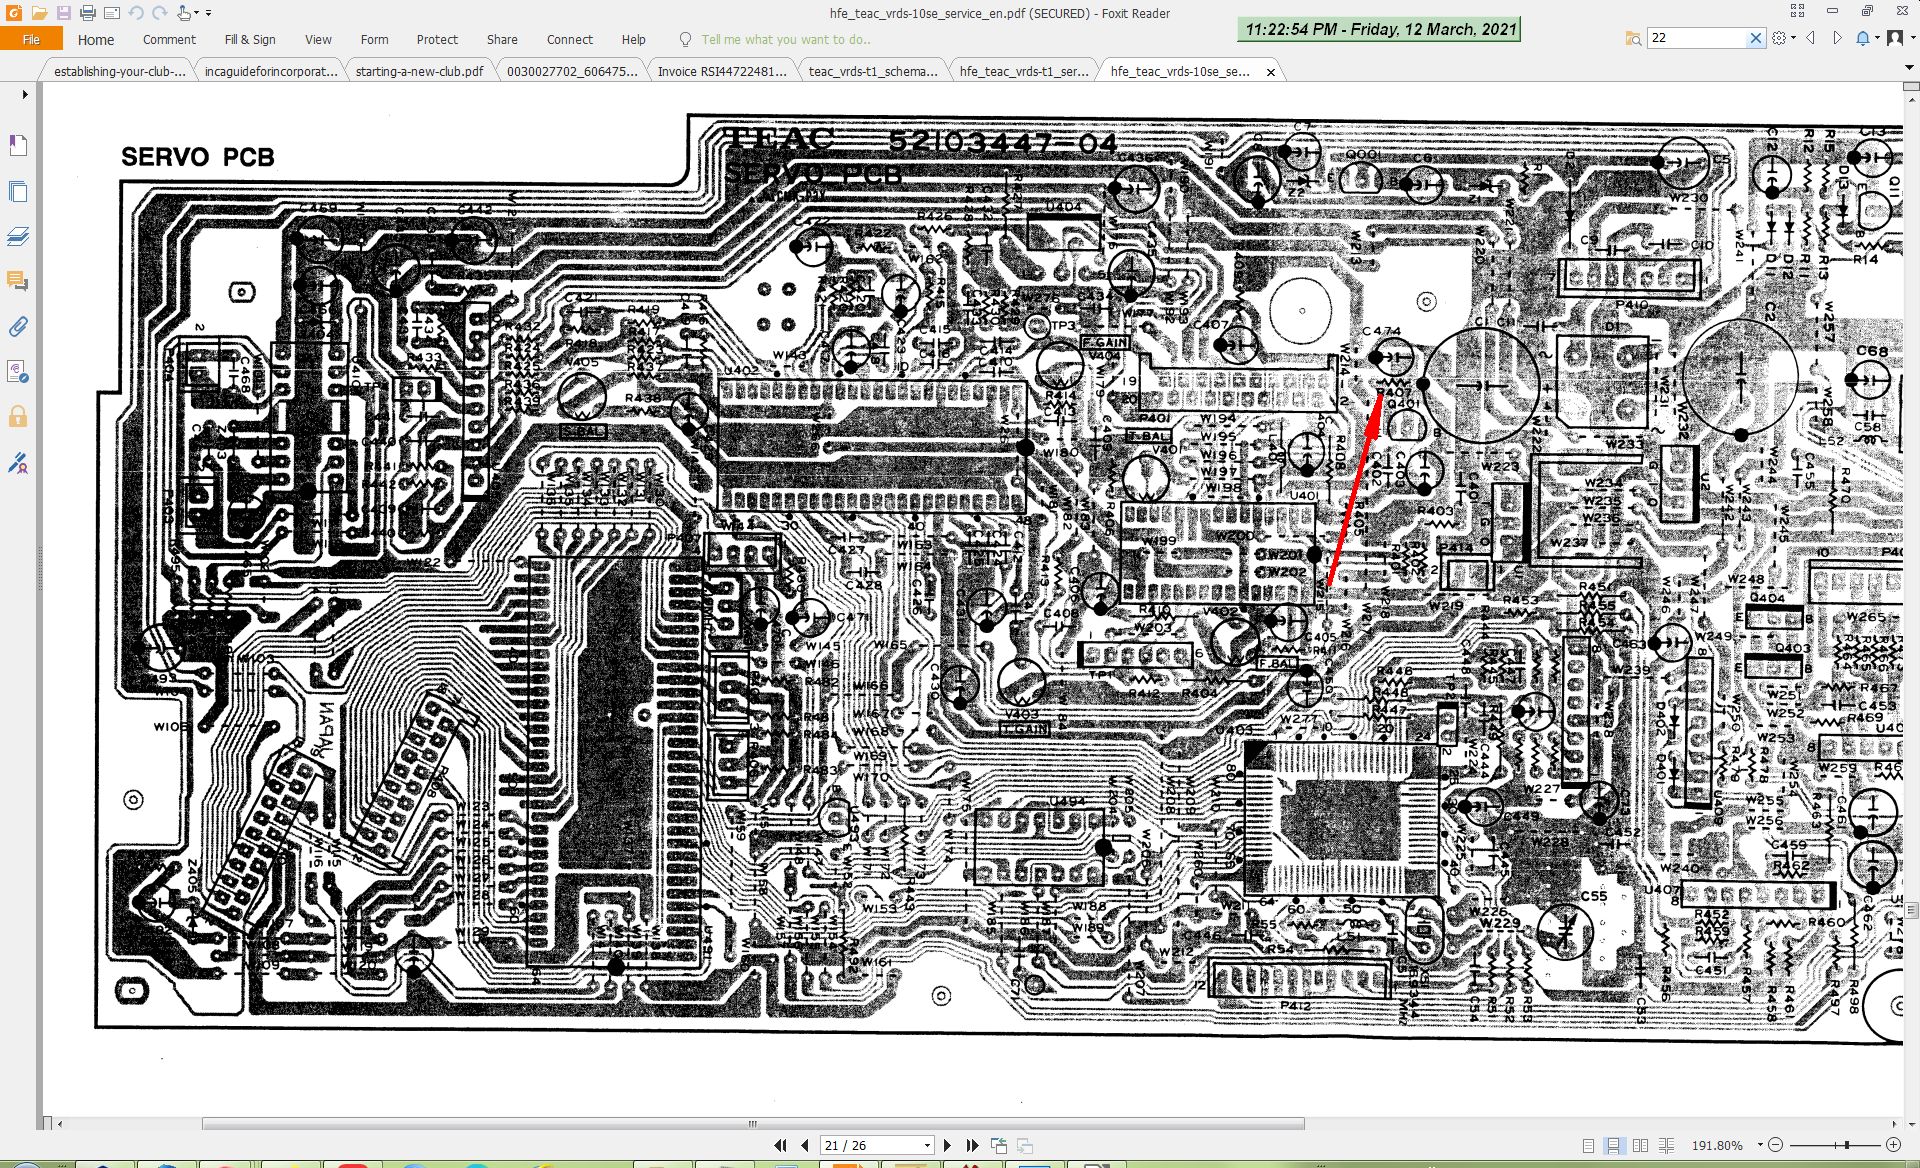Image resolution: width=1920 pixels, height=1168 pixels.
Task: Switch to establishing-your-club document tab
Action: coord(119,71)
